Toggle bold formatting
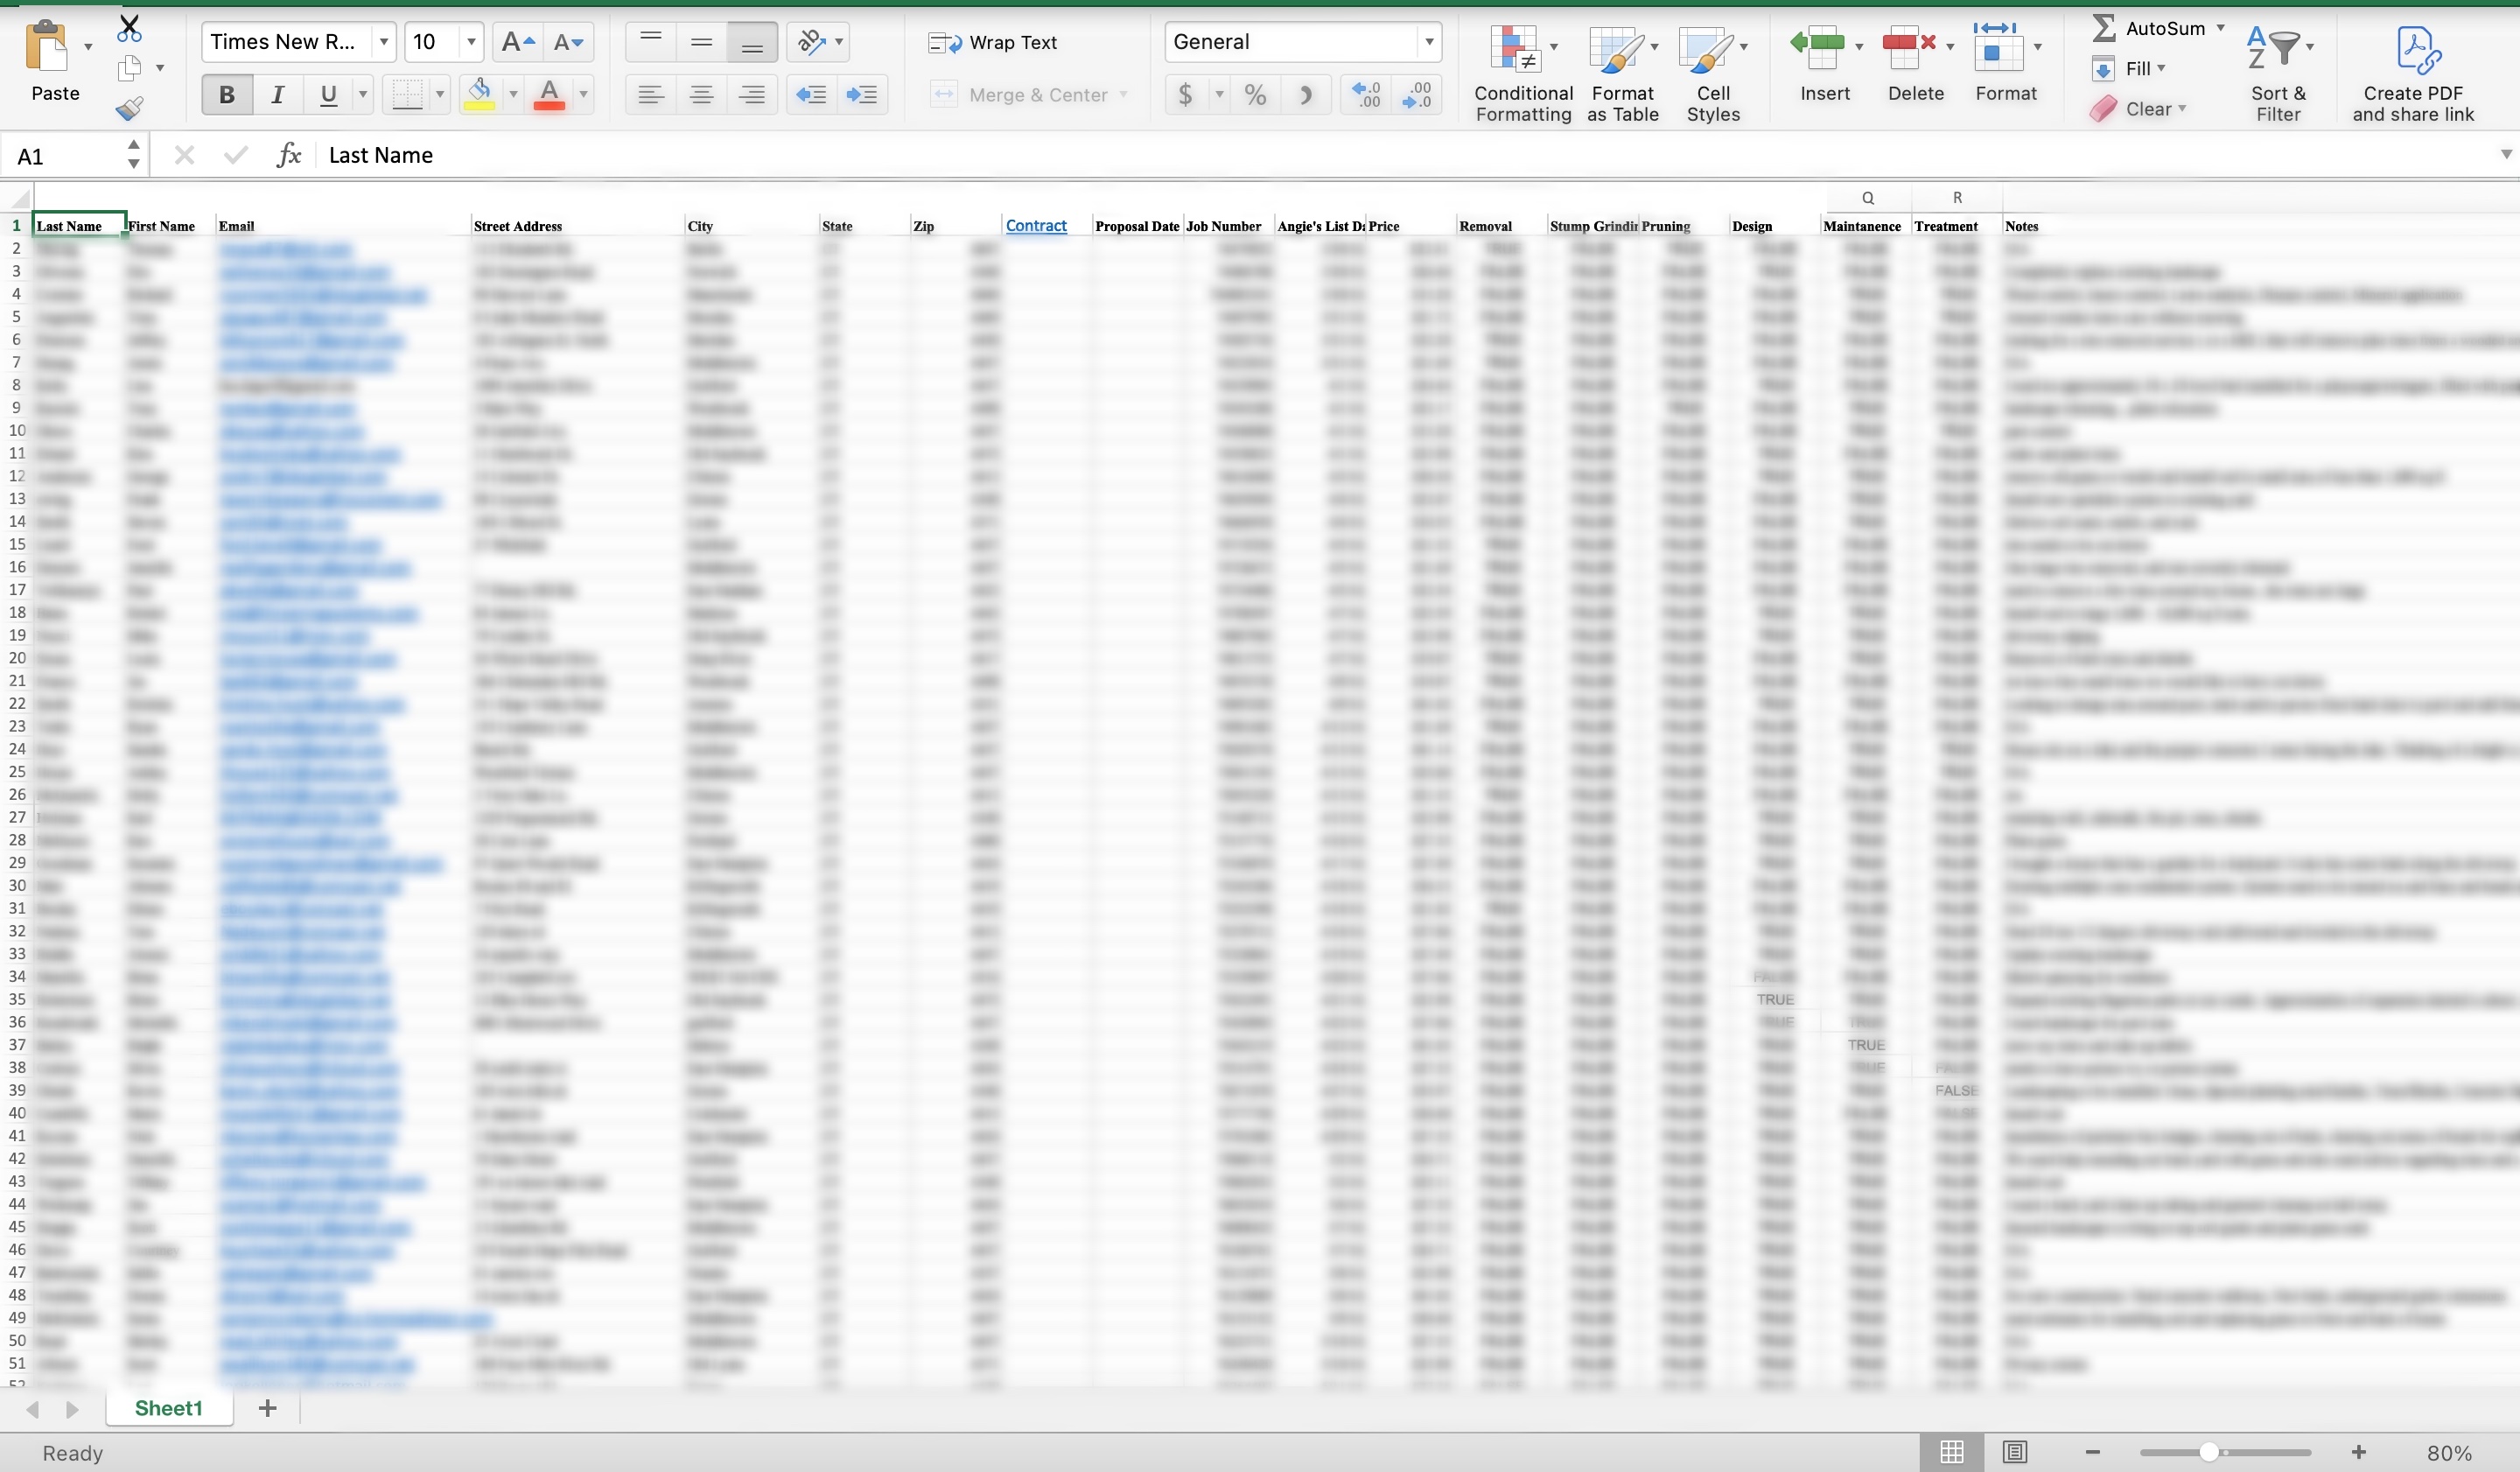This screenshot has width=2520, height=1472. 227,95
